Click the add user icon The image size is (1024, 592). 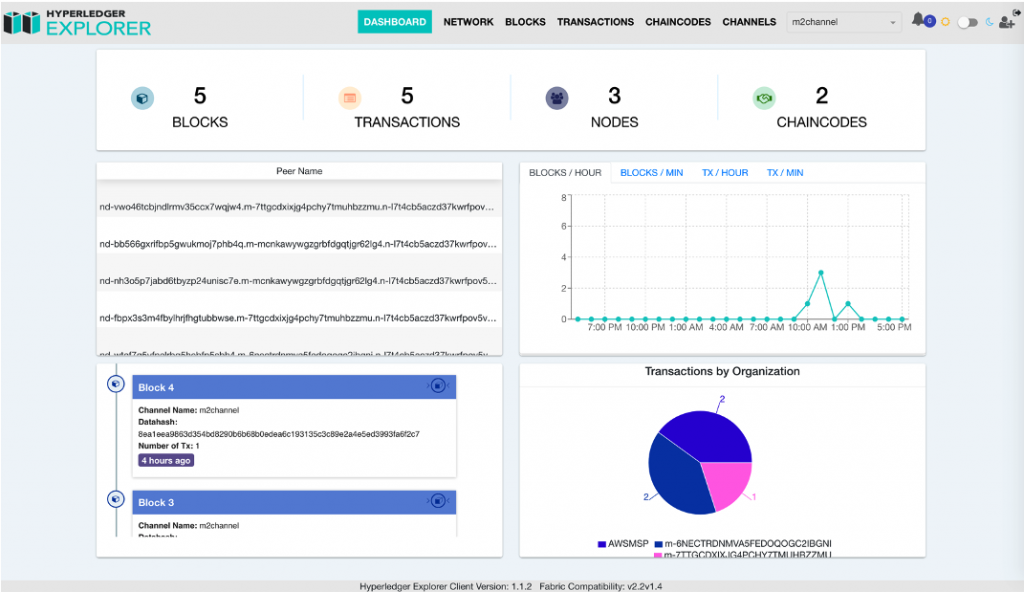(x=1006, y=23)
